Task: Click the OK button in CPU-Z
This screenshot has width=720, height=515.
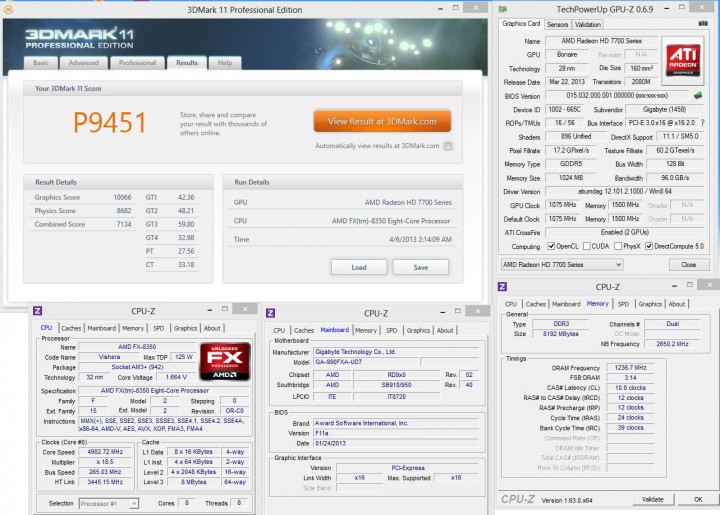Action: click(x=698, y=499)
